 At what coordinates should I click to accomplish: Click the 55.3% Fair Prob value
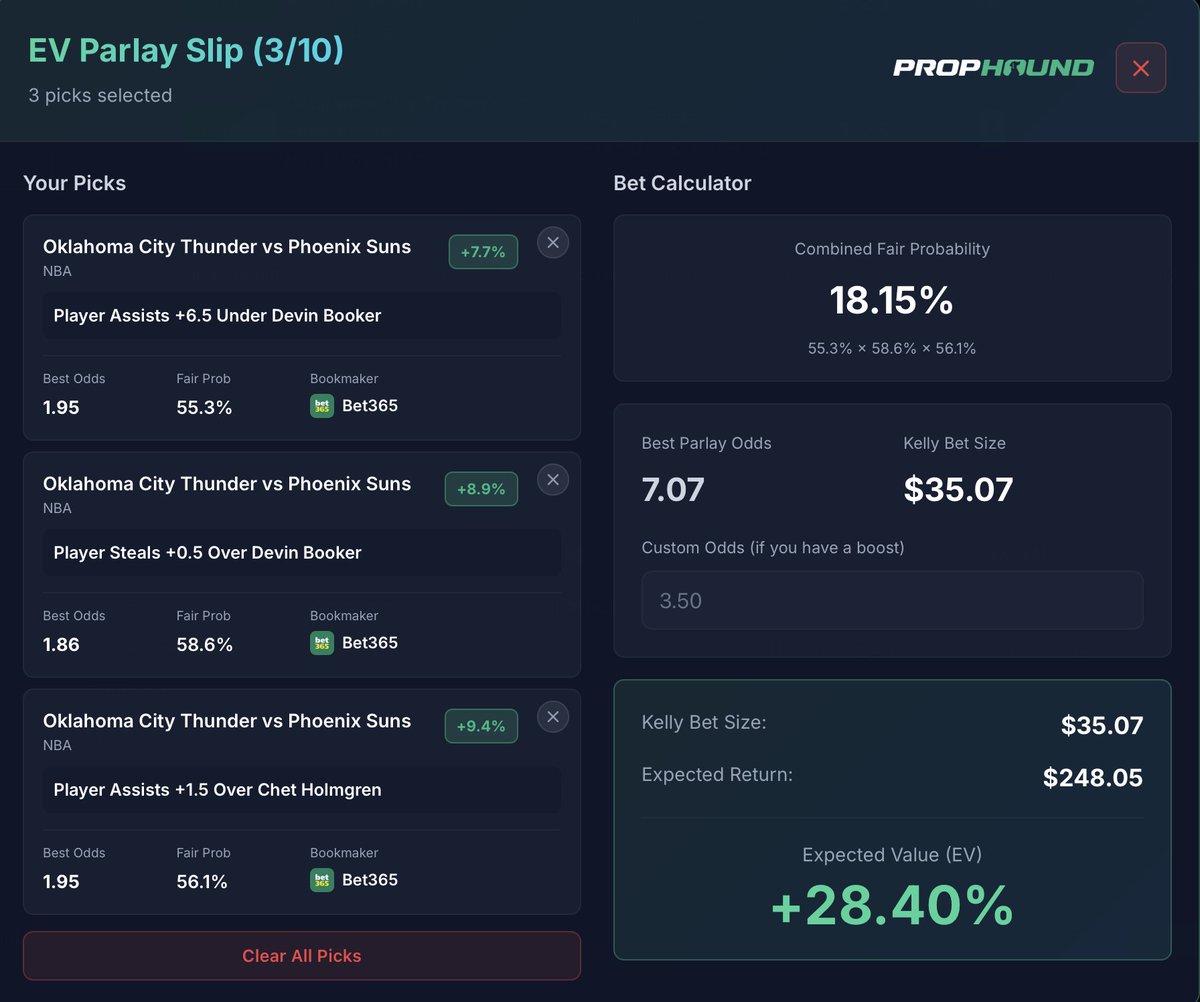coord(204,408)
